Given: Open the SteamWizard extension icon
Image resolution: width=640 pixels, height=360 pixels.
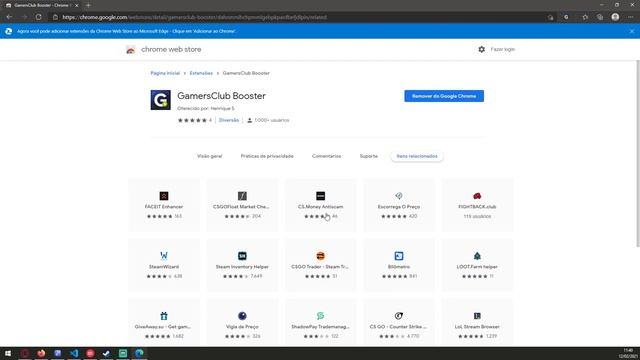Looking at the screenshot, I should coord(164,256).
